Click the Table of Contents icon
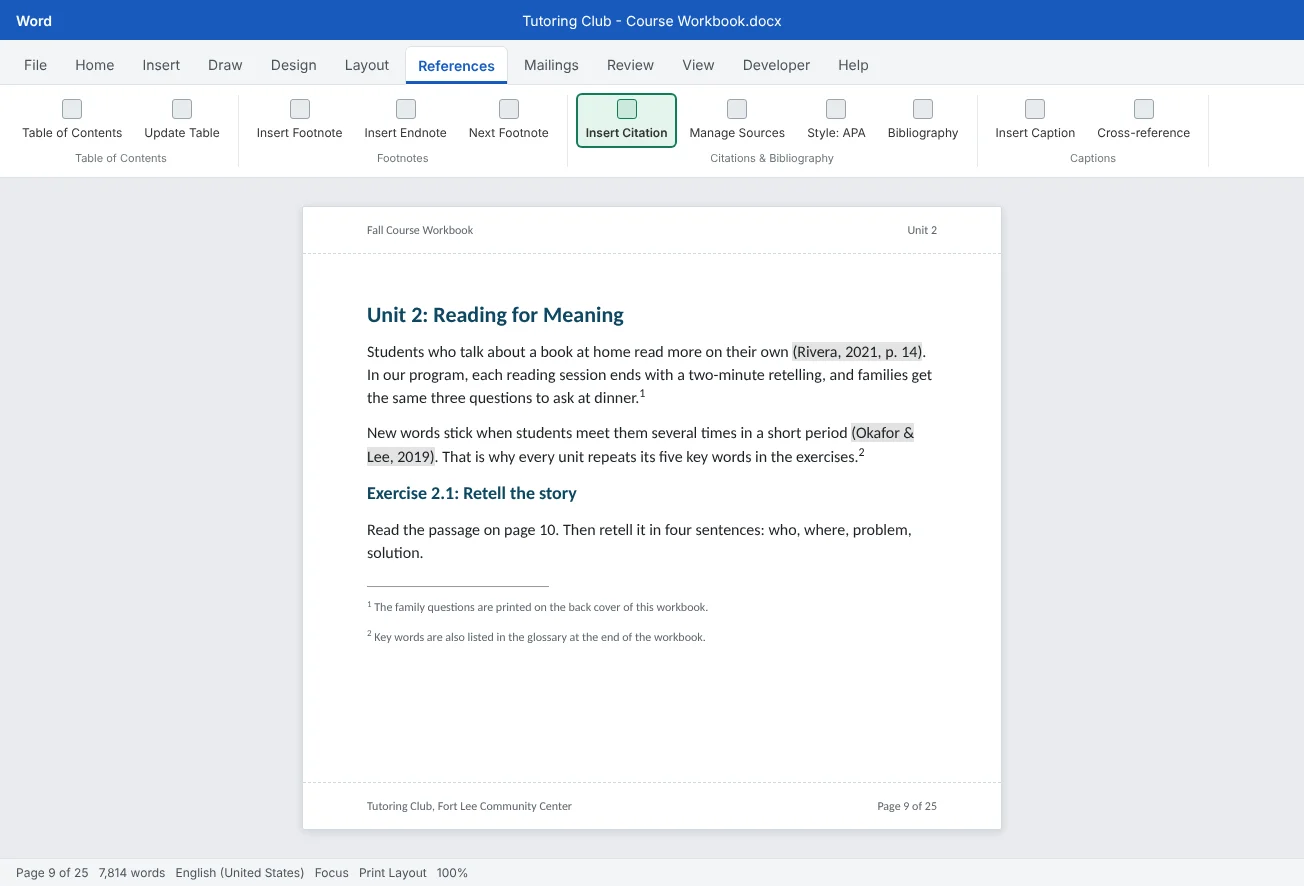 coord(72,109)
